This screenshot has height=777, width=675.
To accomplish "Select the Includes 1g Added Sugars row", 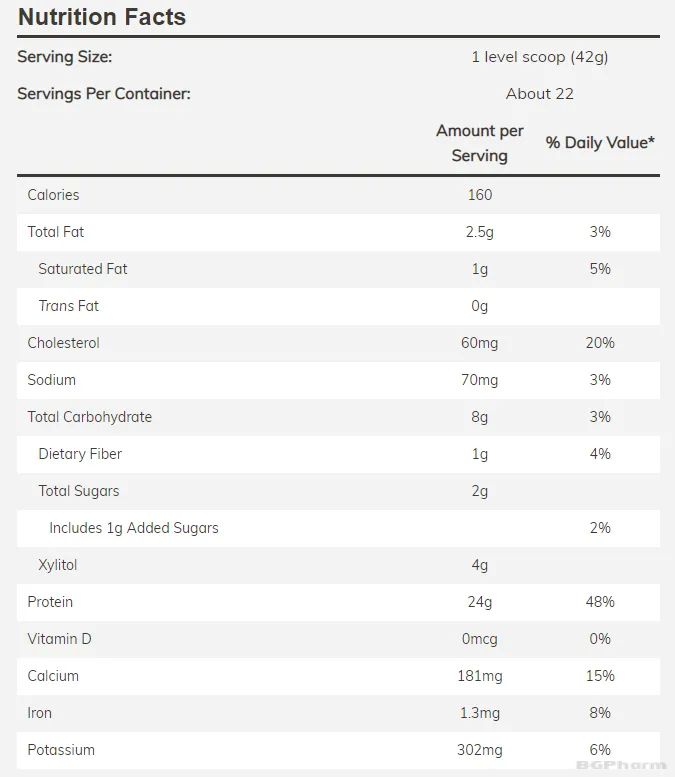I will (338, 528).
